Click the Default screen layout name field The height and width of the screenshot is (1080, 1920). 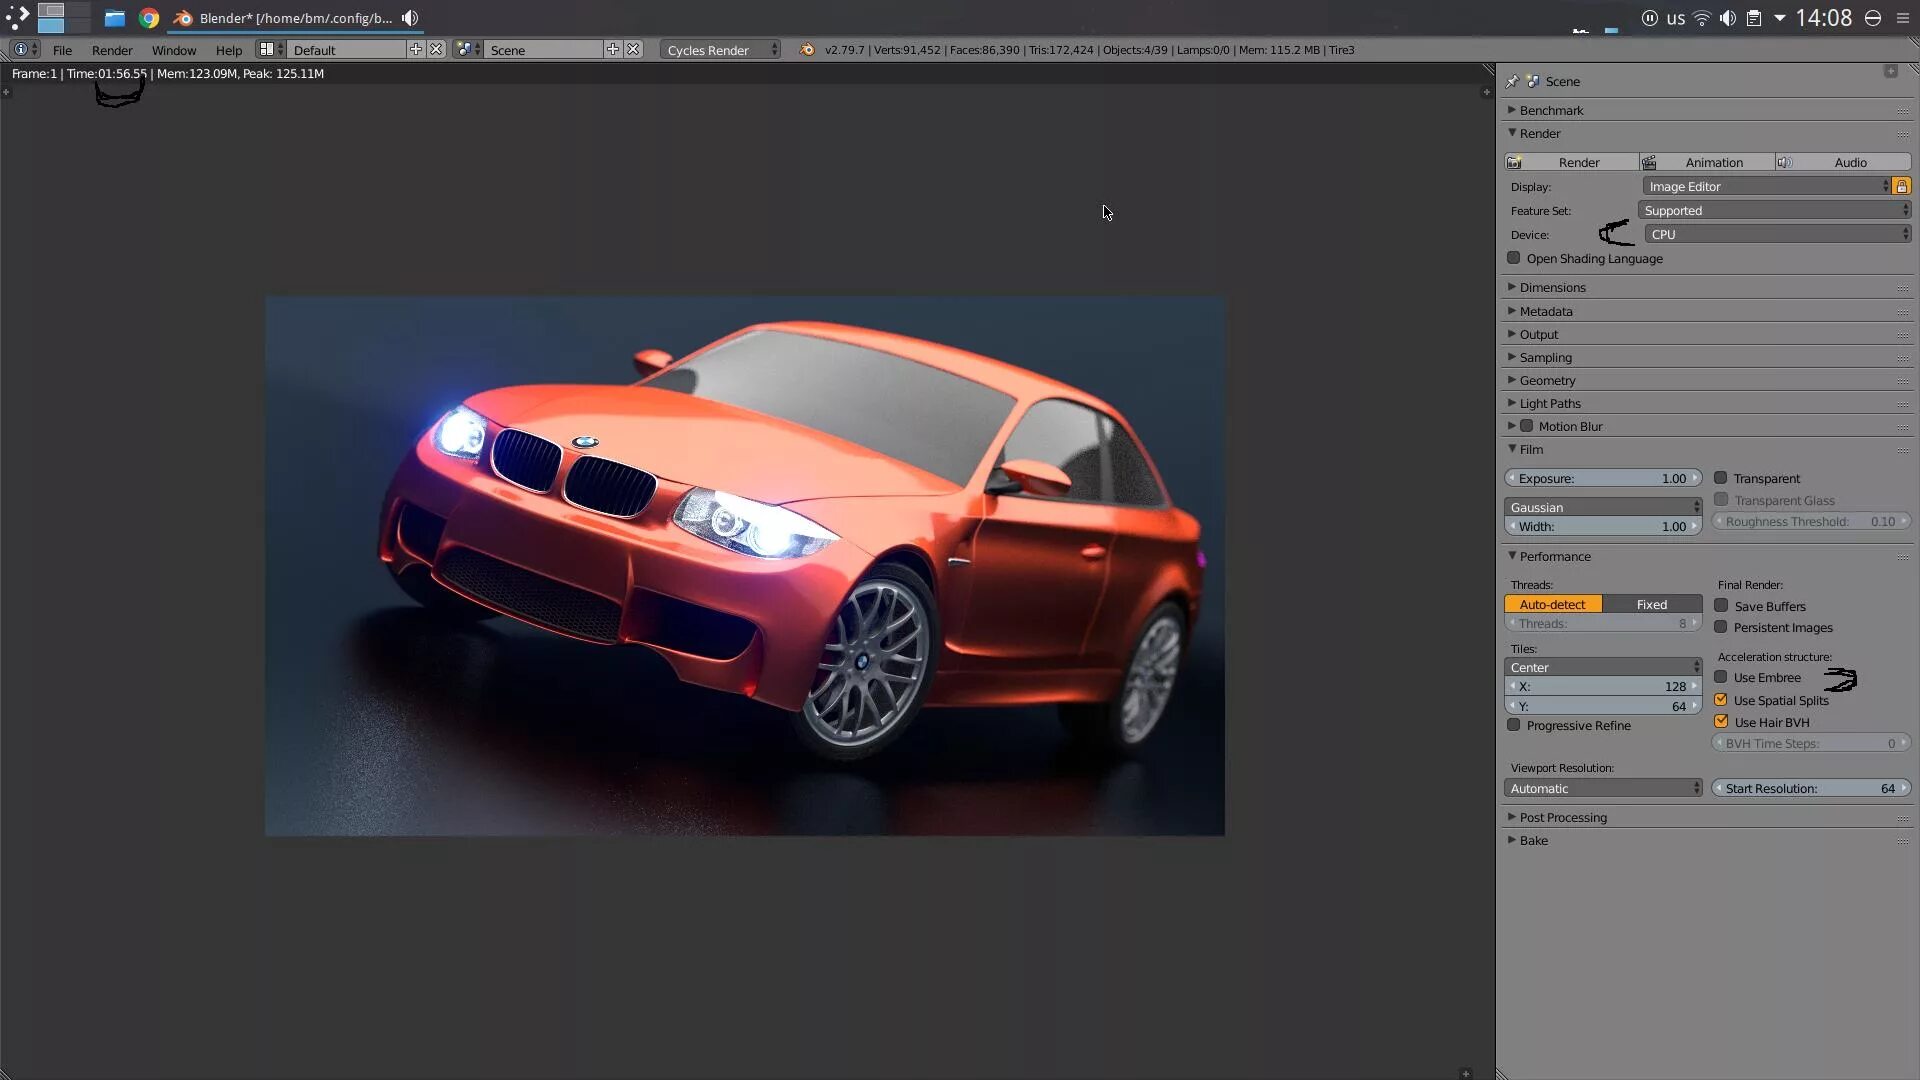347,49
